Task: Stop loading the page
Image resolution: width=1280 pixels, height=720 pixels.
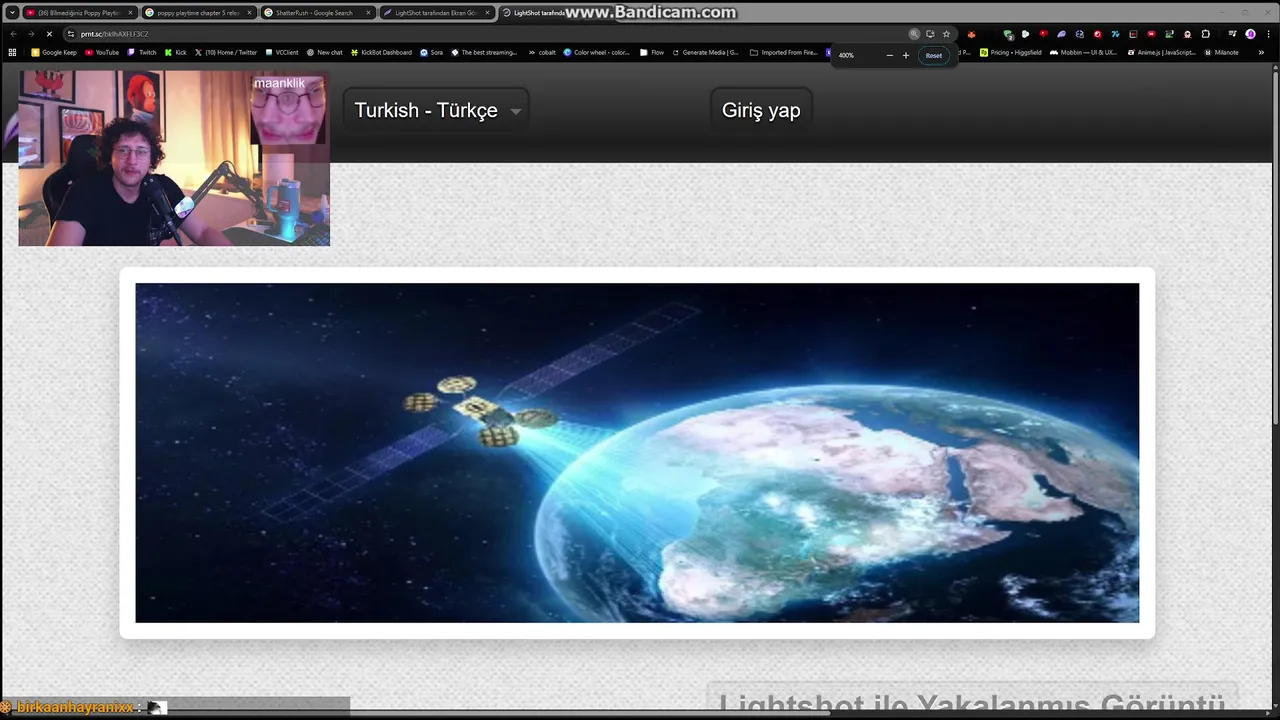Action: pyautogui.click(x=49, y=34)
